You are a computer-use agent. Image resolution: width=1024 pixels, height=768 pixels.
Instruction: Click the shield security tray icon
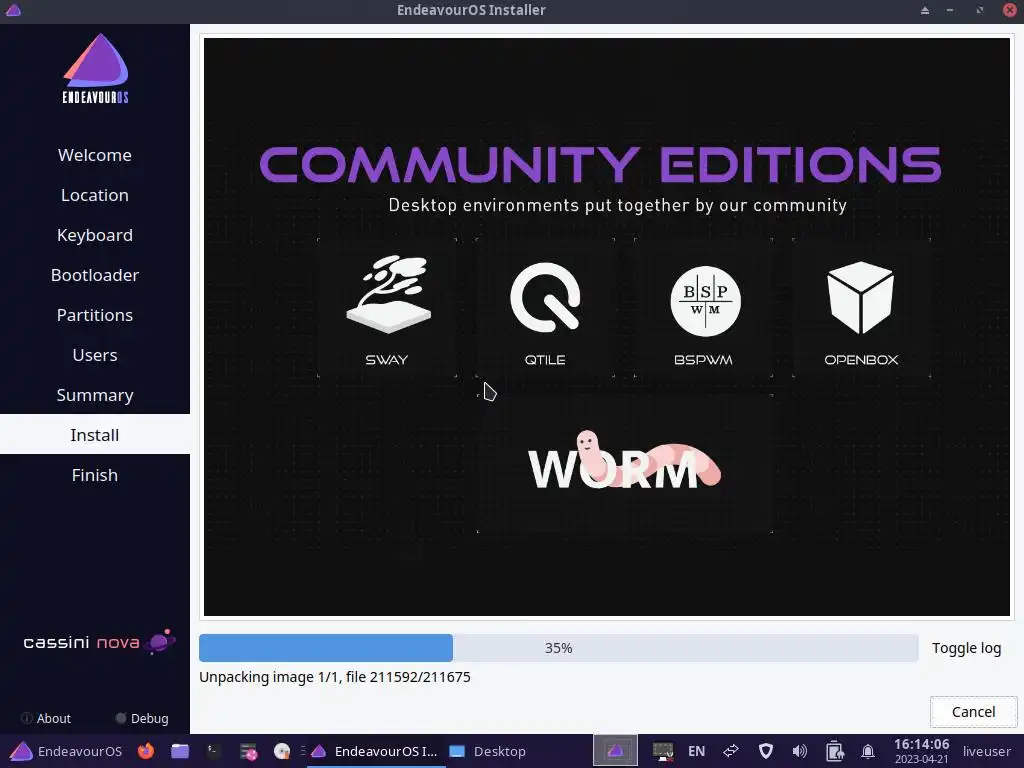coord(765,751)
